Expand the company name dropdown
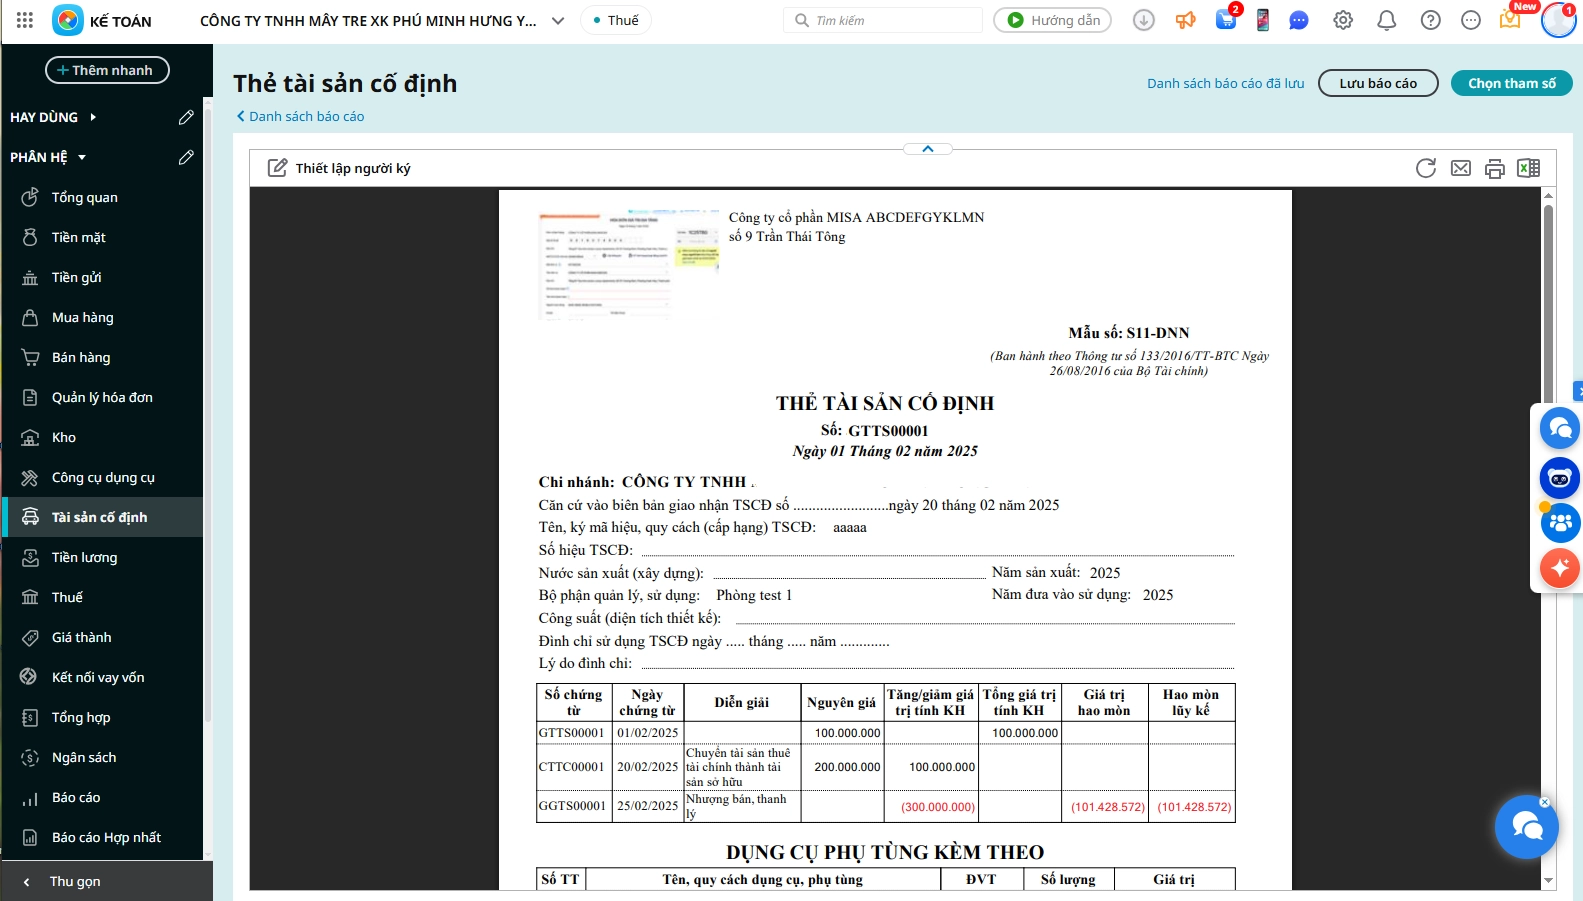This screenshot has width=1583, height=901. click(x=558, y=20)
